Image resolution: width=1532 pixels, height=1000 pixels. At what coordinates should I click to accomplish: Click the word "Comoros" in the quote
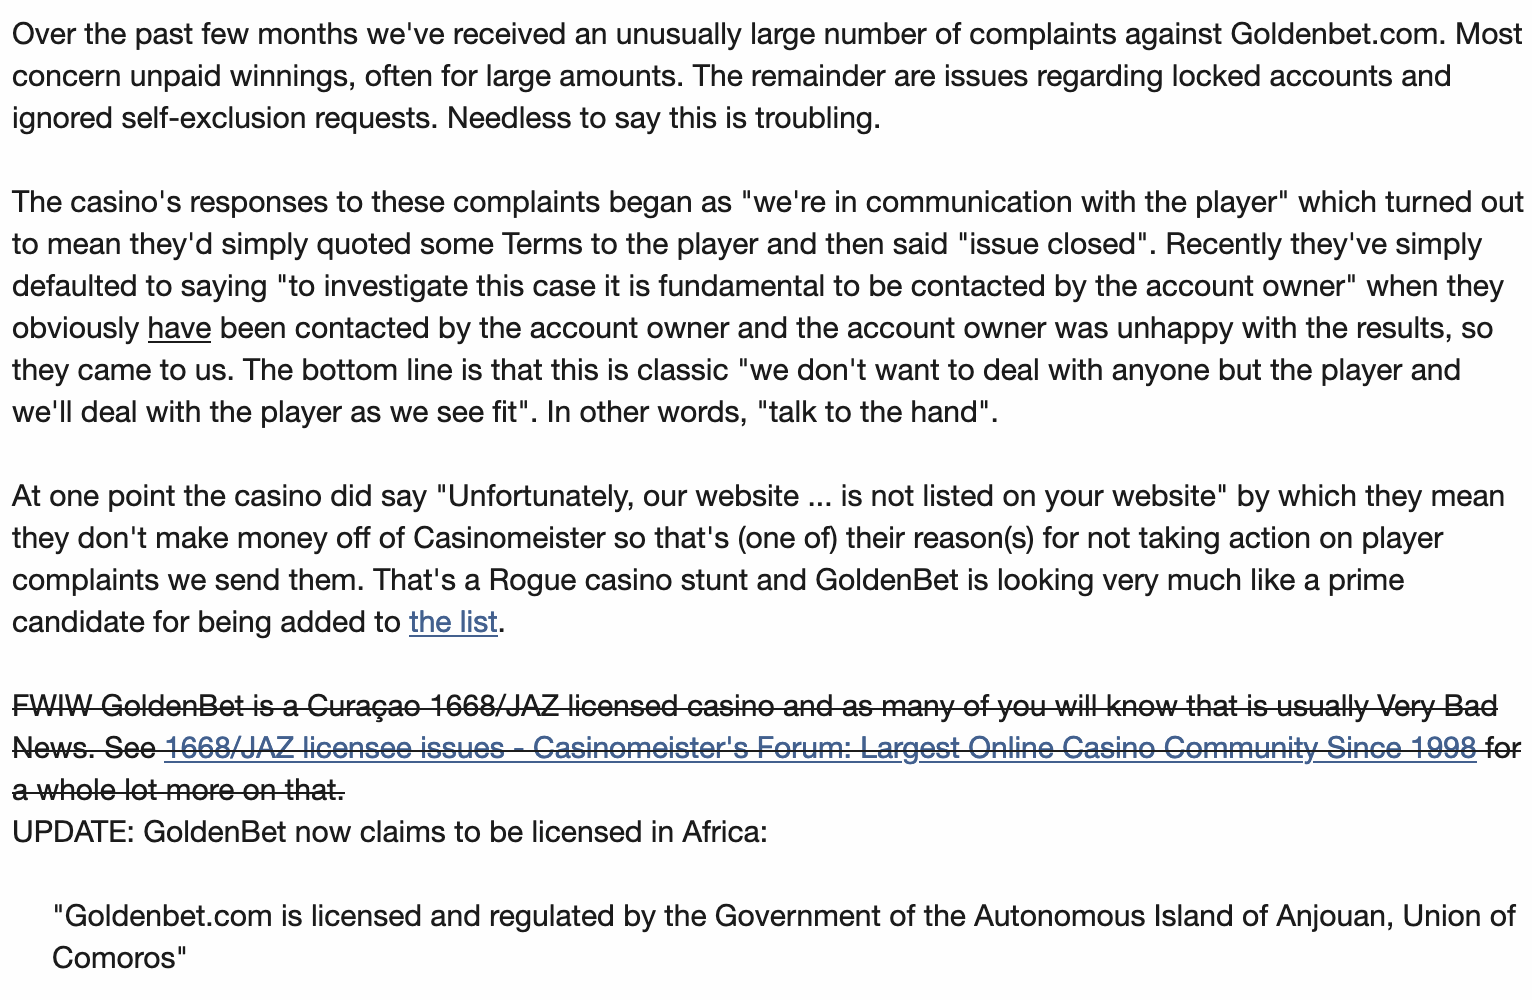(x=114, y=958)
